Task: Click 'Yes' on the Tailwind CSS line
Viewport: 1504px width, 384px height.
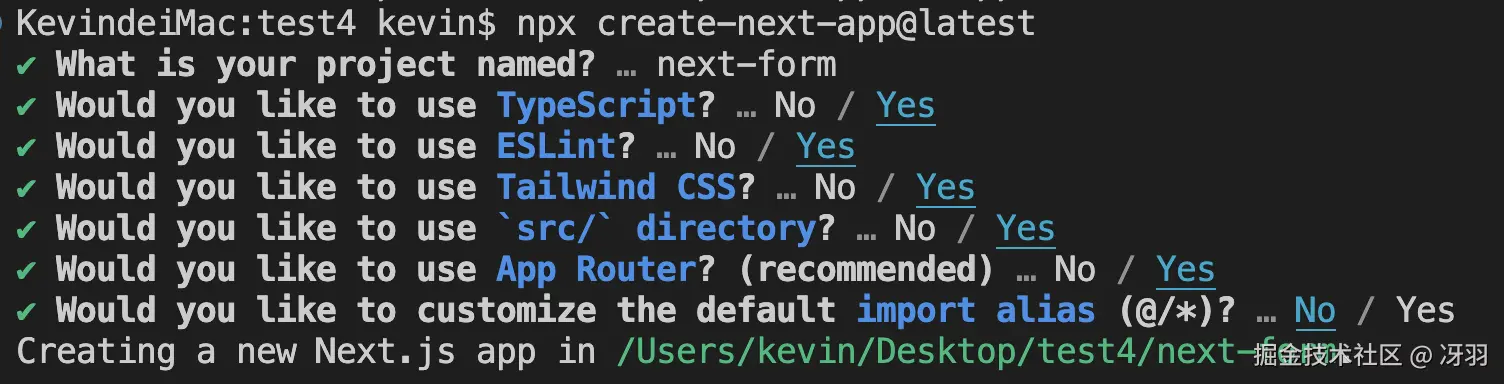Action: click(x=945, y=187)
